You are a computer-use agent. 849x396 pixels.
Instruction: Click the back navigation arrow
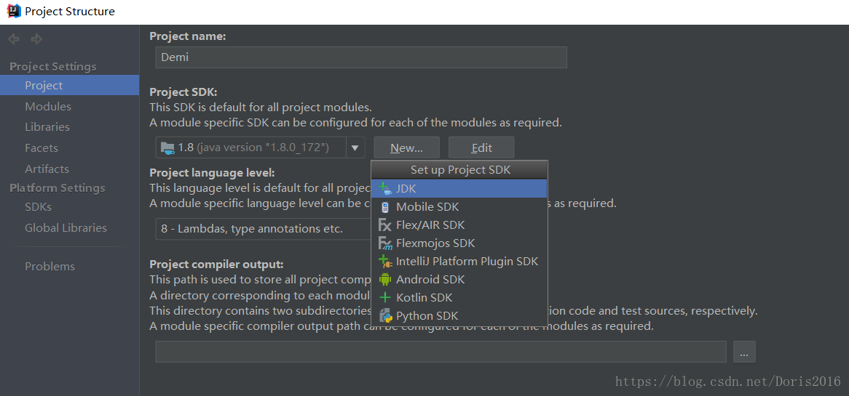coord(14,39)
